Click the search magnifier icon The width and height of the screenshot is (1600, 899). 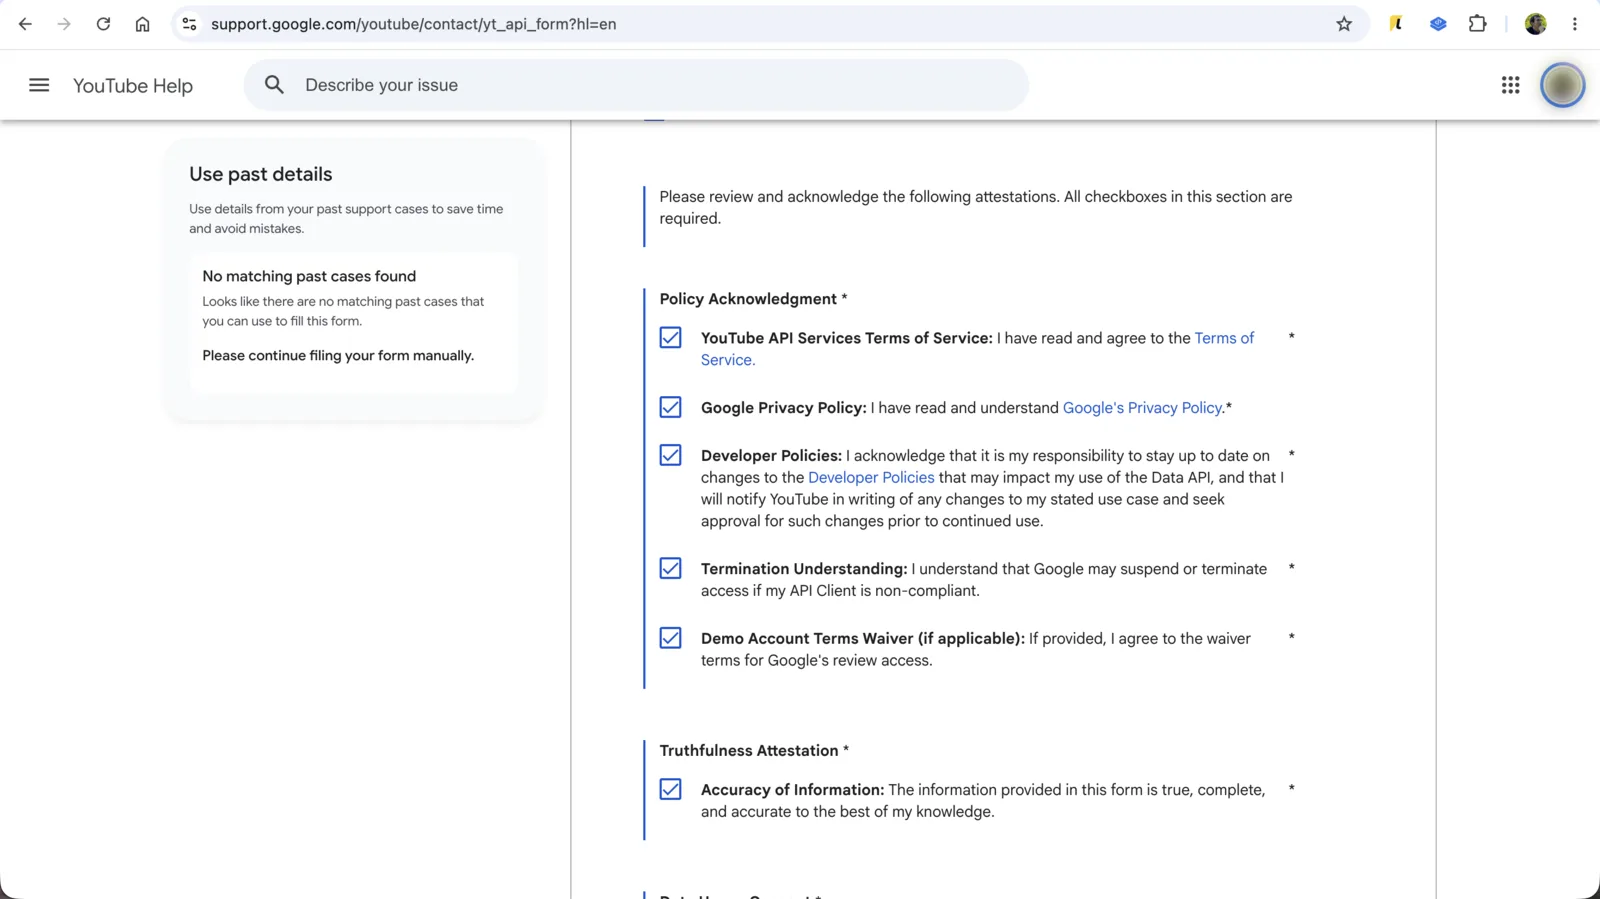(274, 85)
